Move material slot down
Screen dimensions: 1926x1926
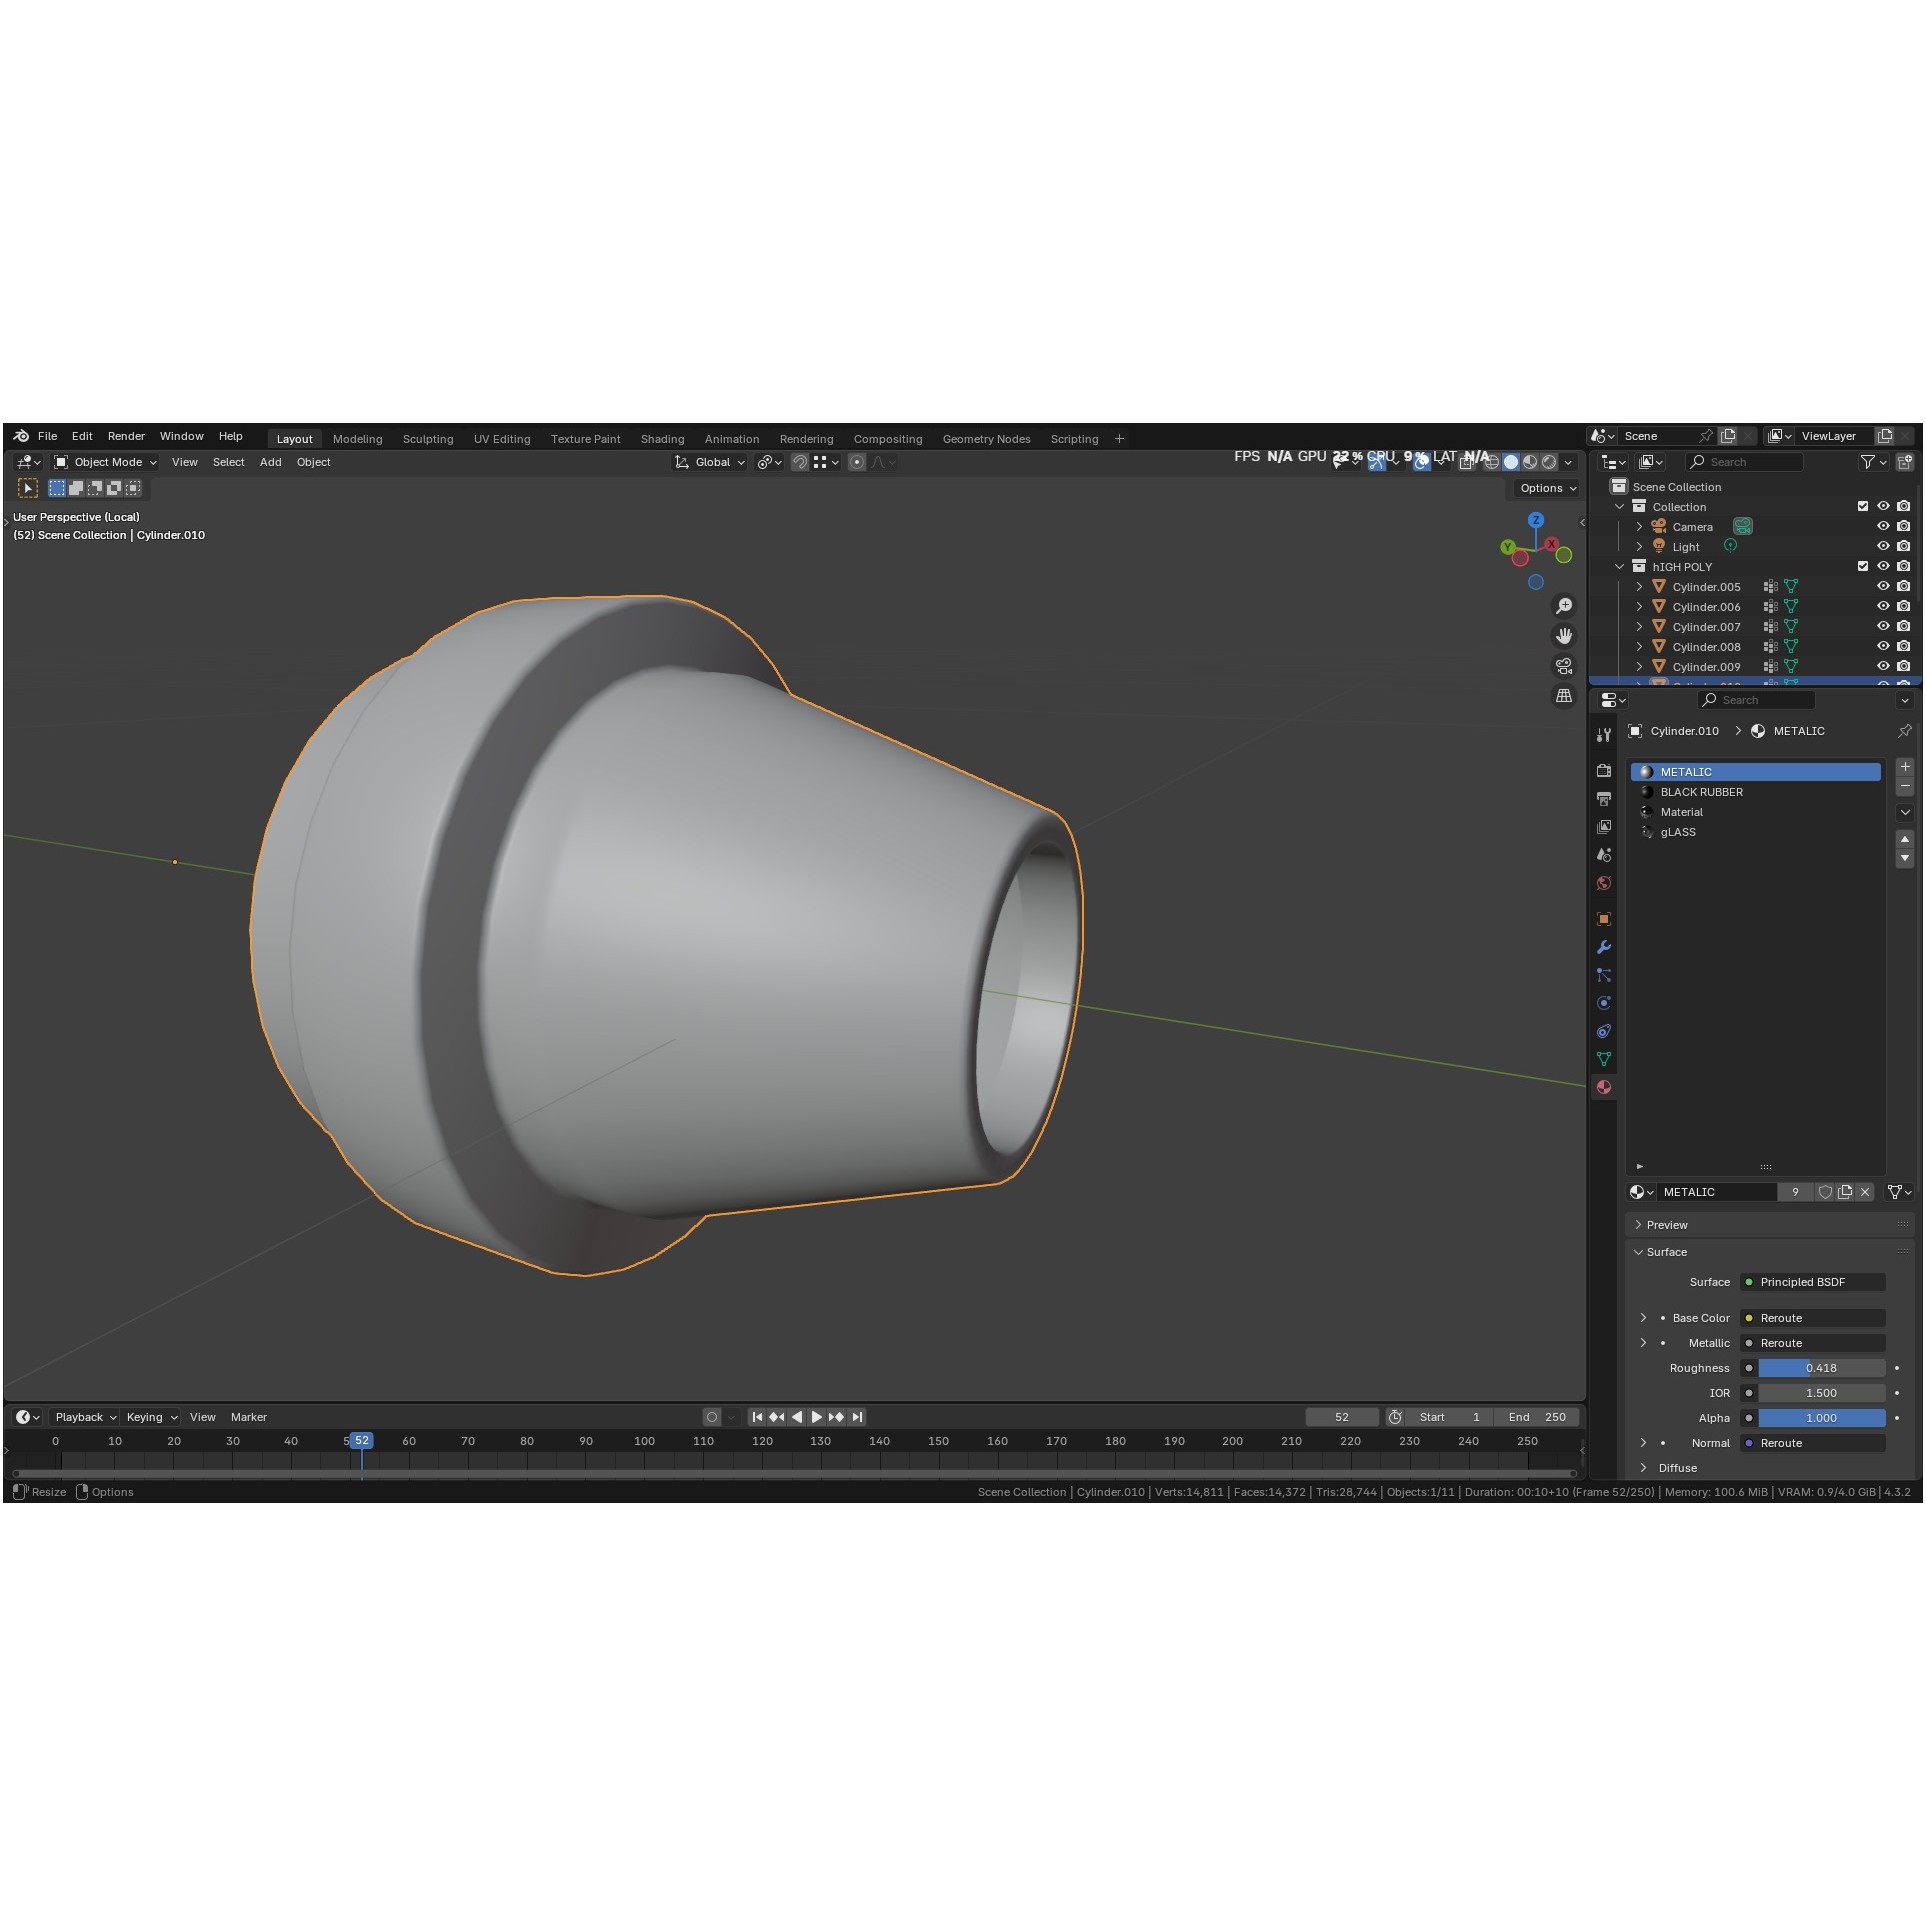coord(1905,858)
